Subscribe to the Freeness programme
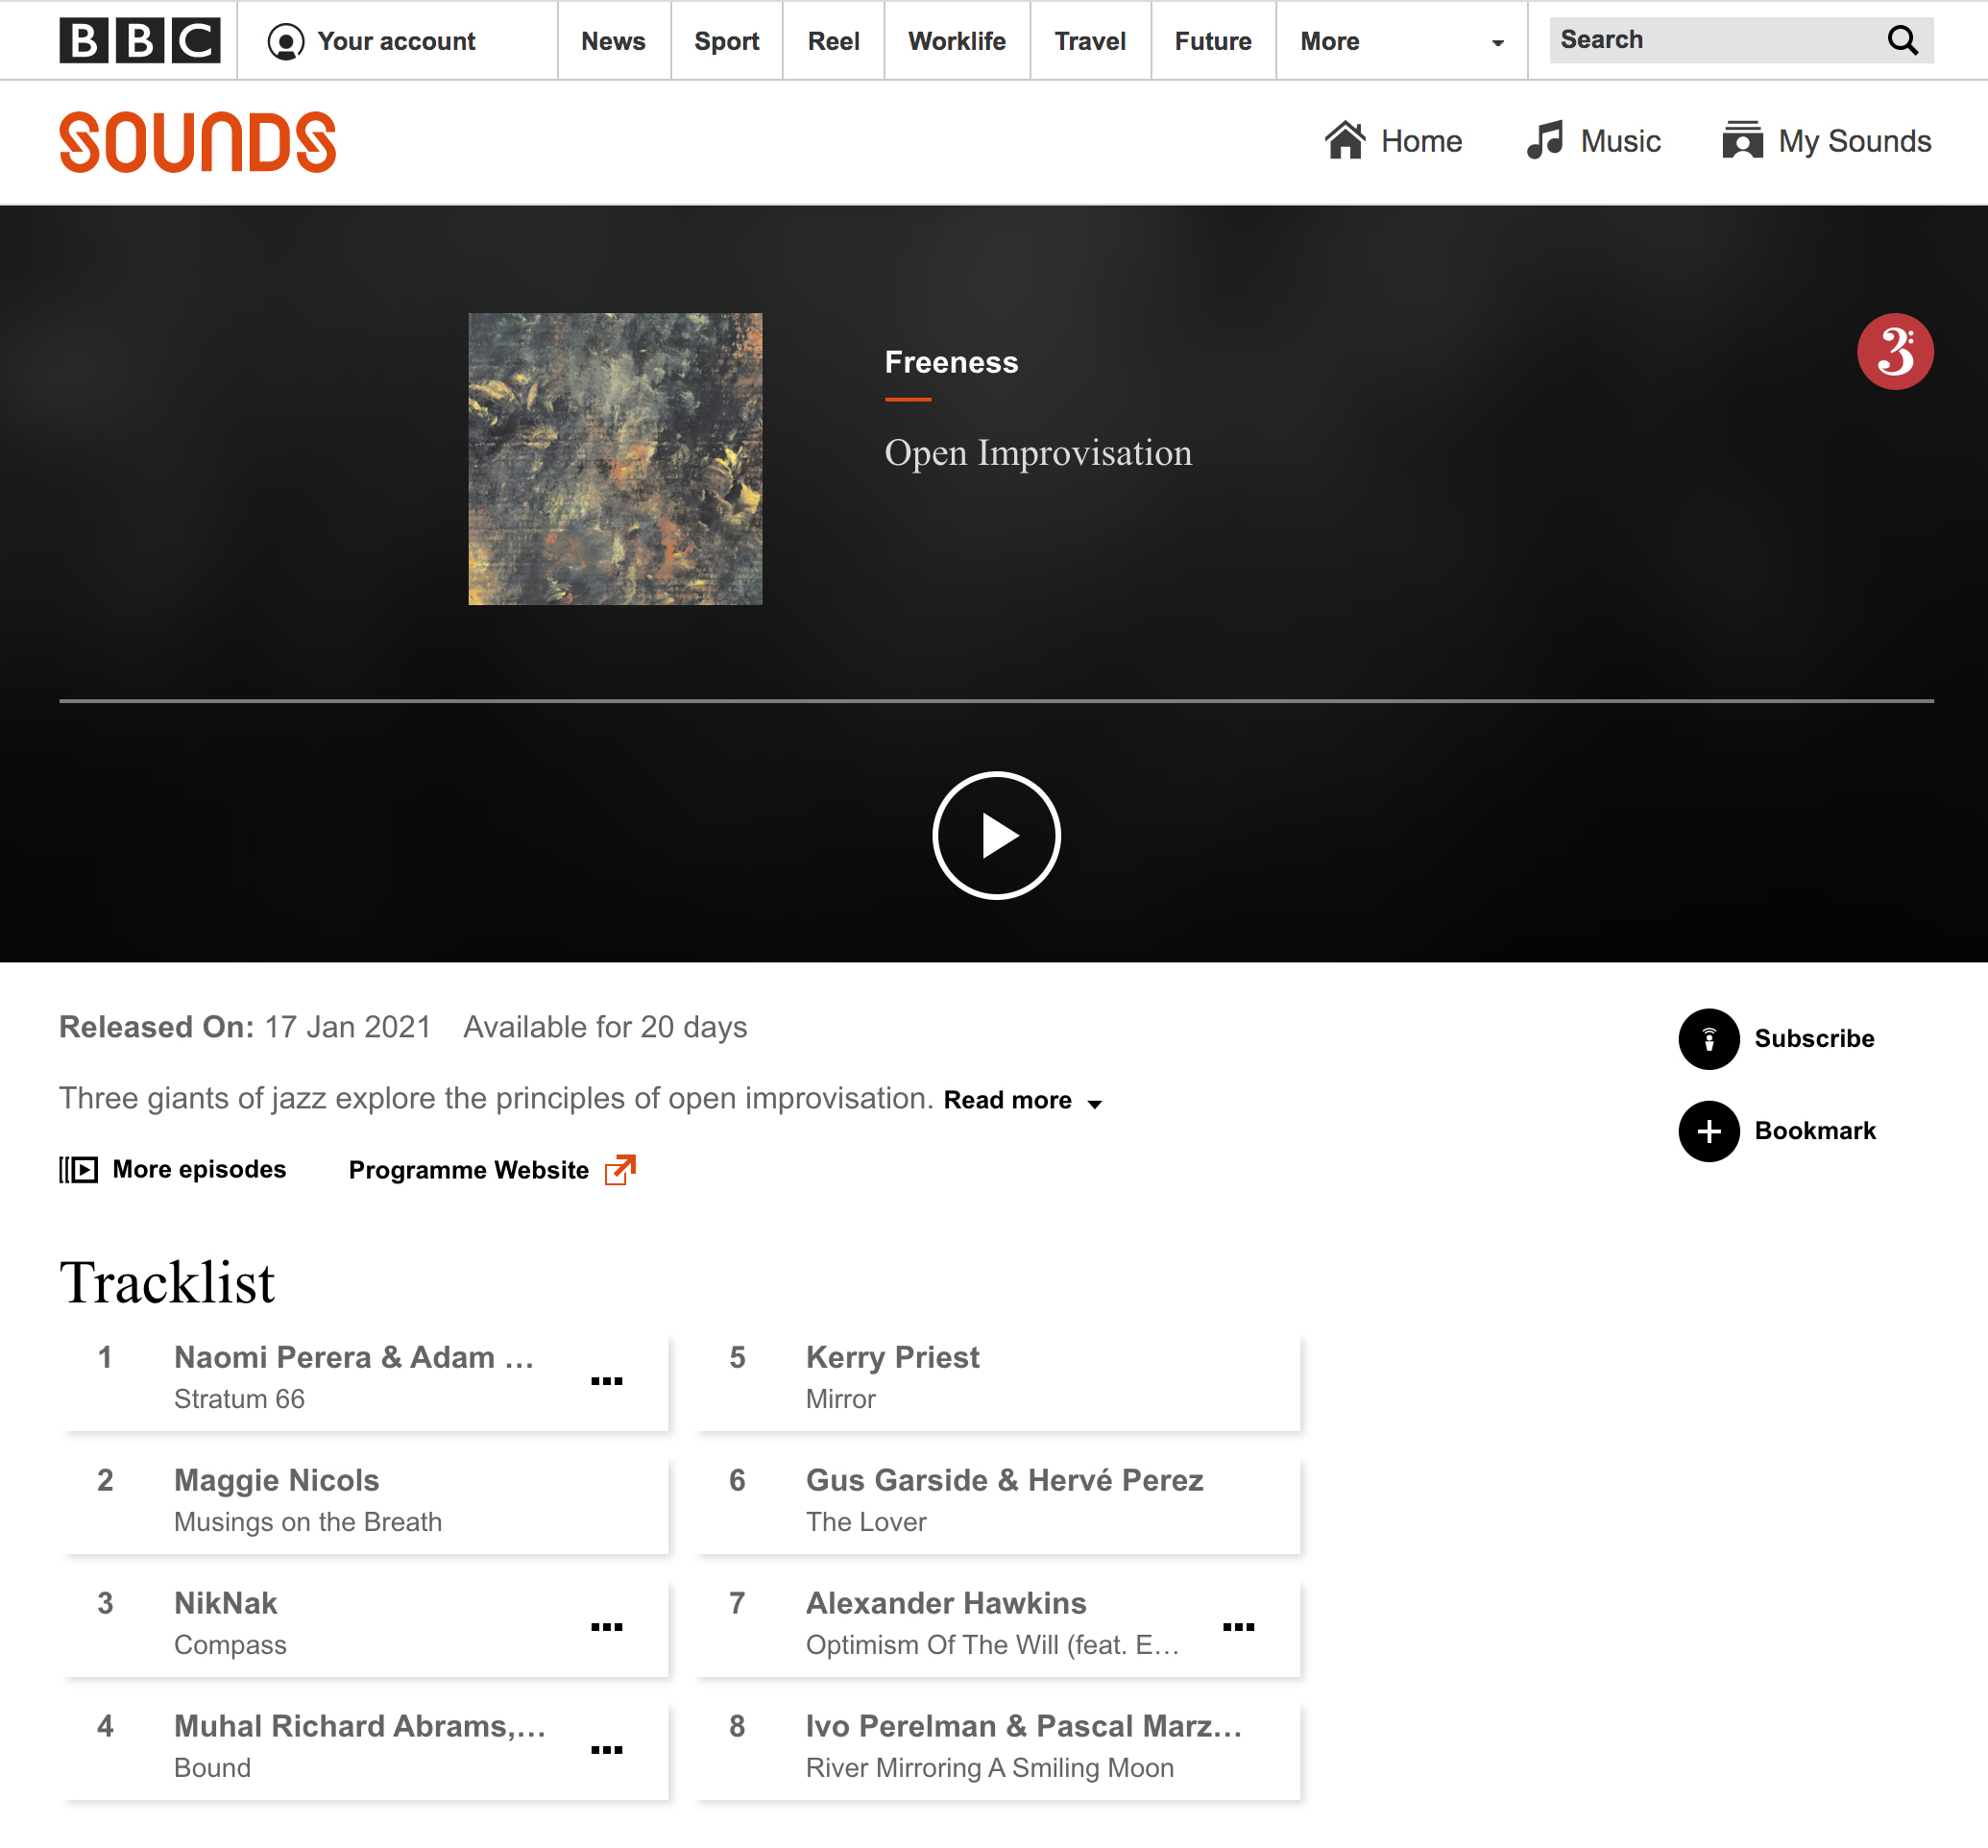1988x1848 pixels. click(1777, 1038)
